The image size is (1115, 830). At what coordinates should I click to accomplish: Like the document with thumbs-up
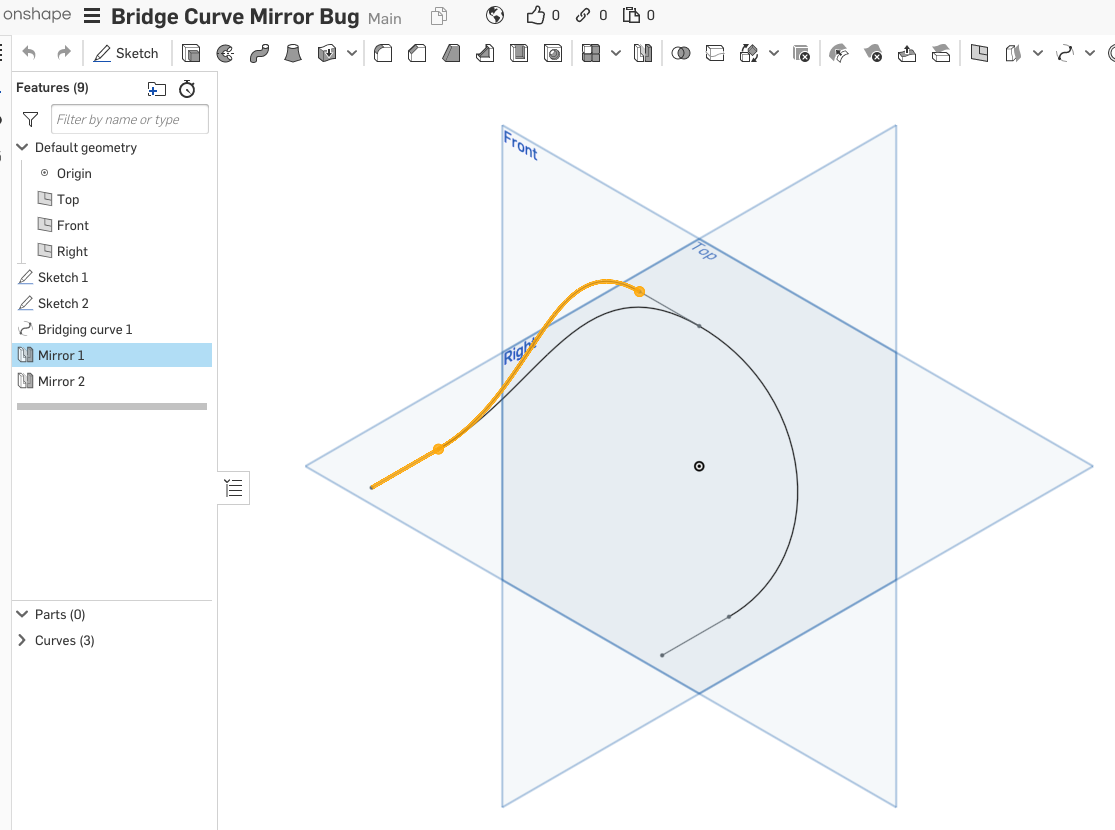(535, 15)
